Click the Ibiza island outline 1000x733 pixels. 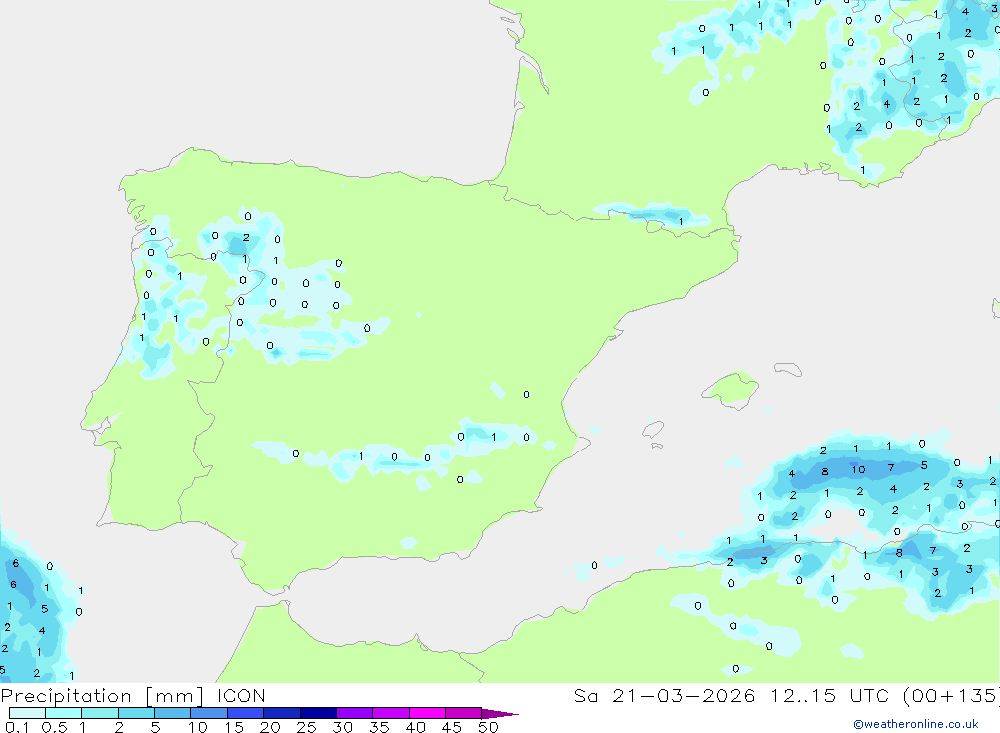tap(652, 430)
